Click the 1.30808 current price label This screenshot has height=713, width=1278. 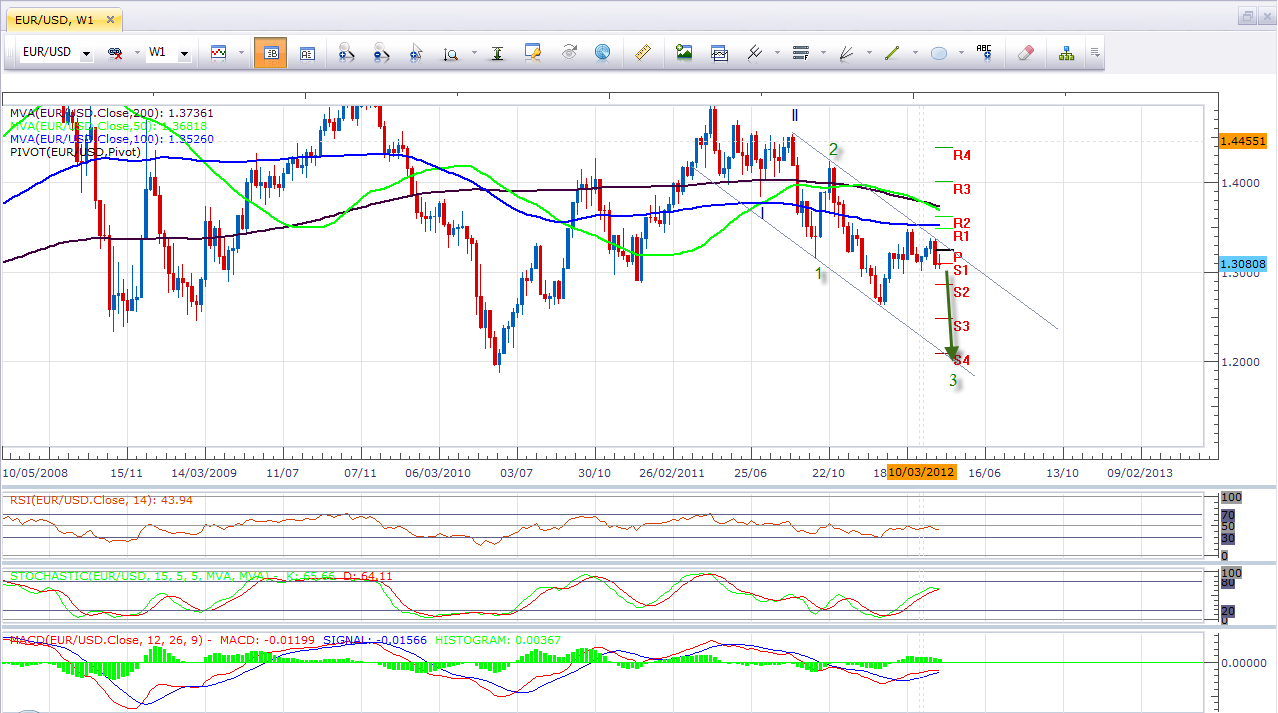pyautogui.click(x=1243, y=264)
